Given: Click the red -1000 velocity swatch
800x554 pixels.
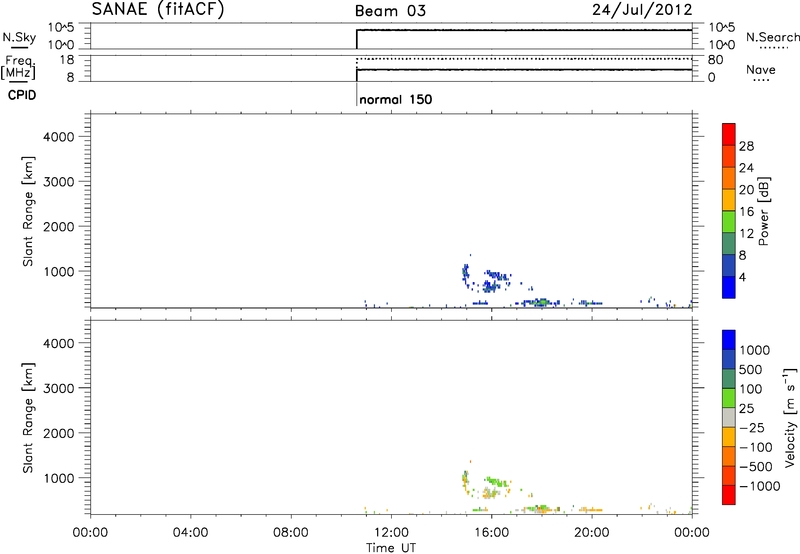Looking at the screenshot, I should (x=729, y=495).
